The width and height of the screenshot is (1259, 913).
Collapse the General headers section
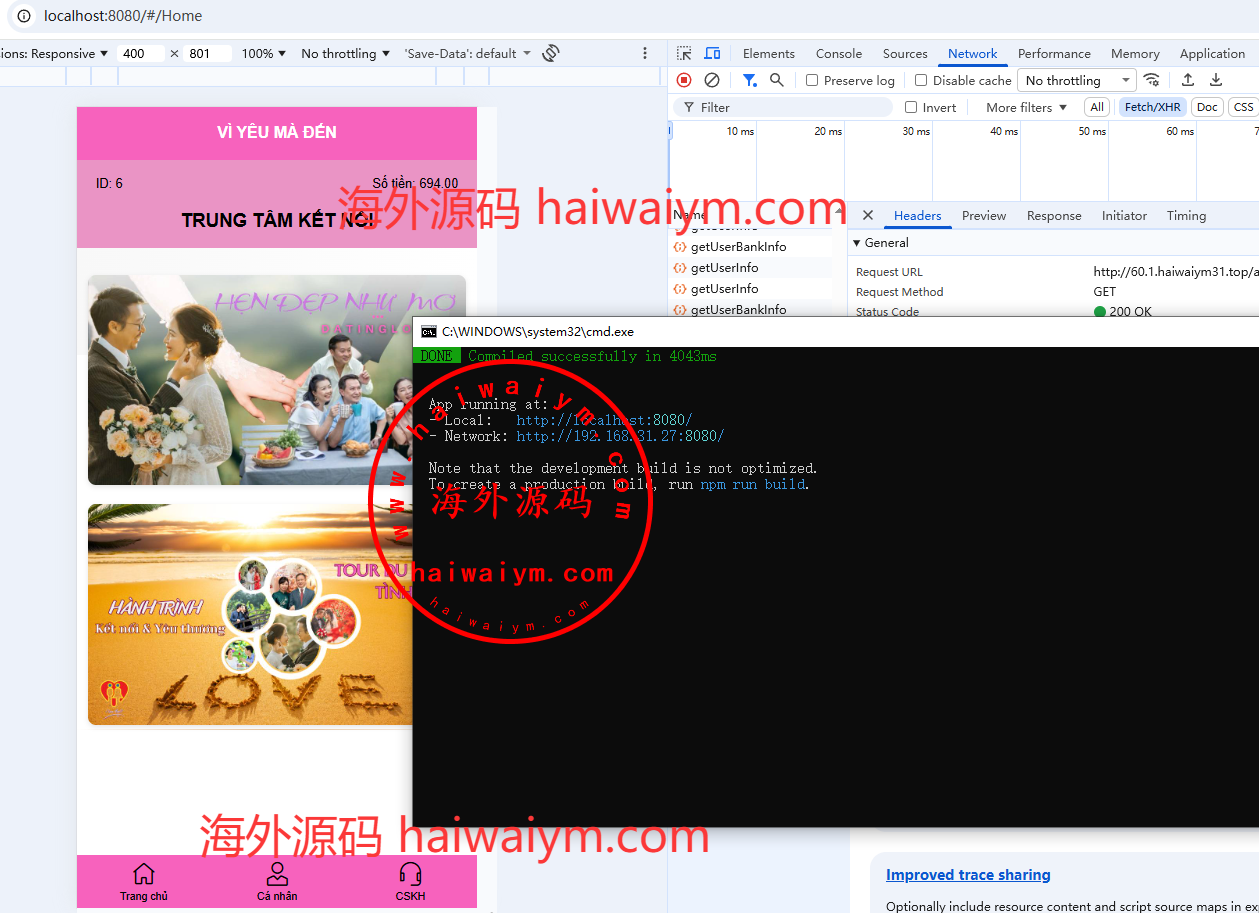(857, 243)
